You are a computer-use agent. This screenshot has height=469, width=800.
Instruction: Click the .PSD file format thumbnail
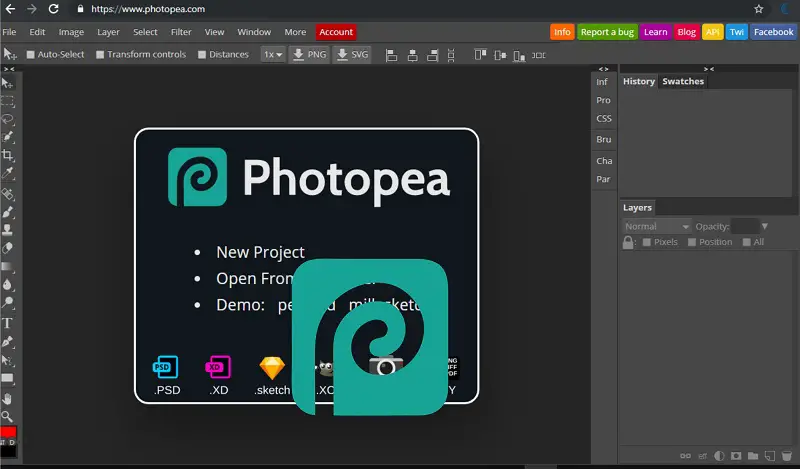tap(166, 368)
